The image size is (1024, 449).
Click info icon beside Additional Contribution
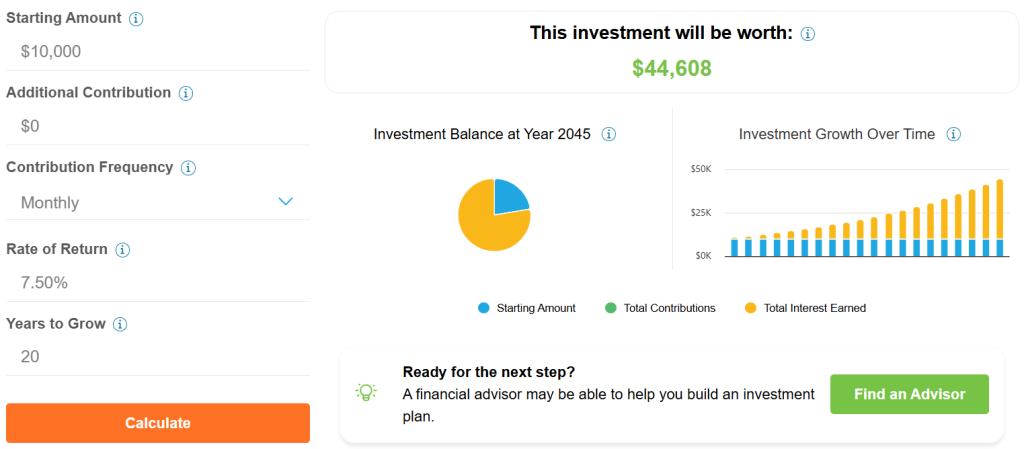pyautogui.click(x=185, y=93)
